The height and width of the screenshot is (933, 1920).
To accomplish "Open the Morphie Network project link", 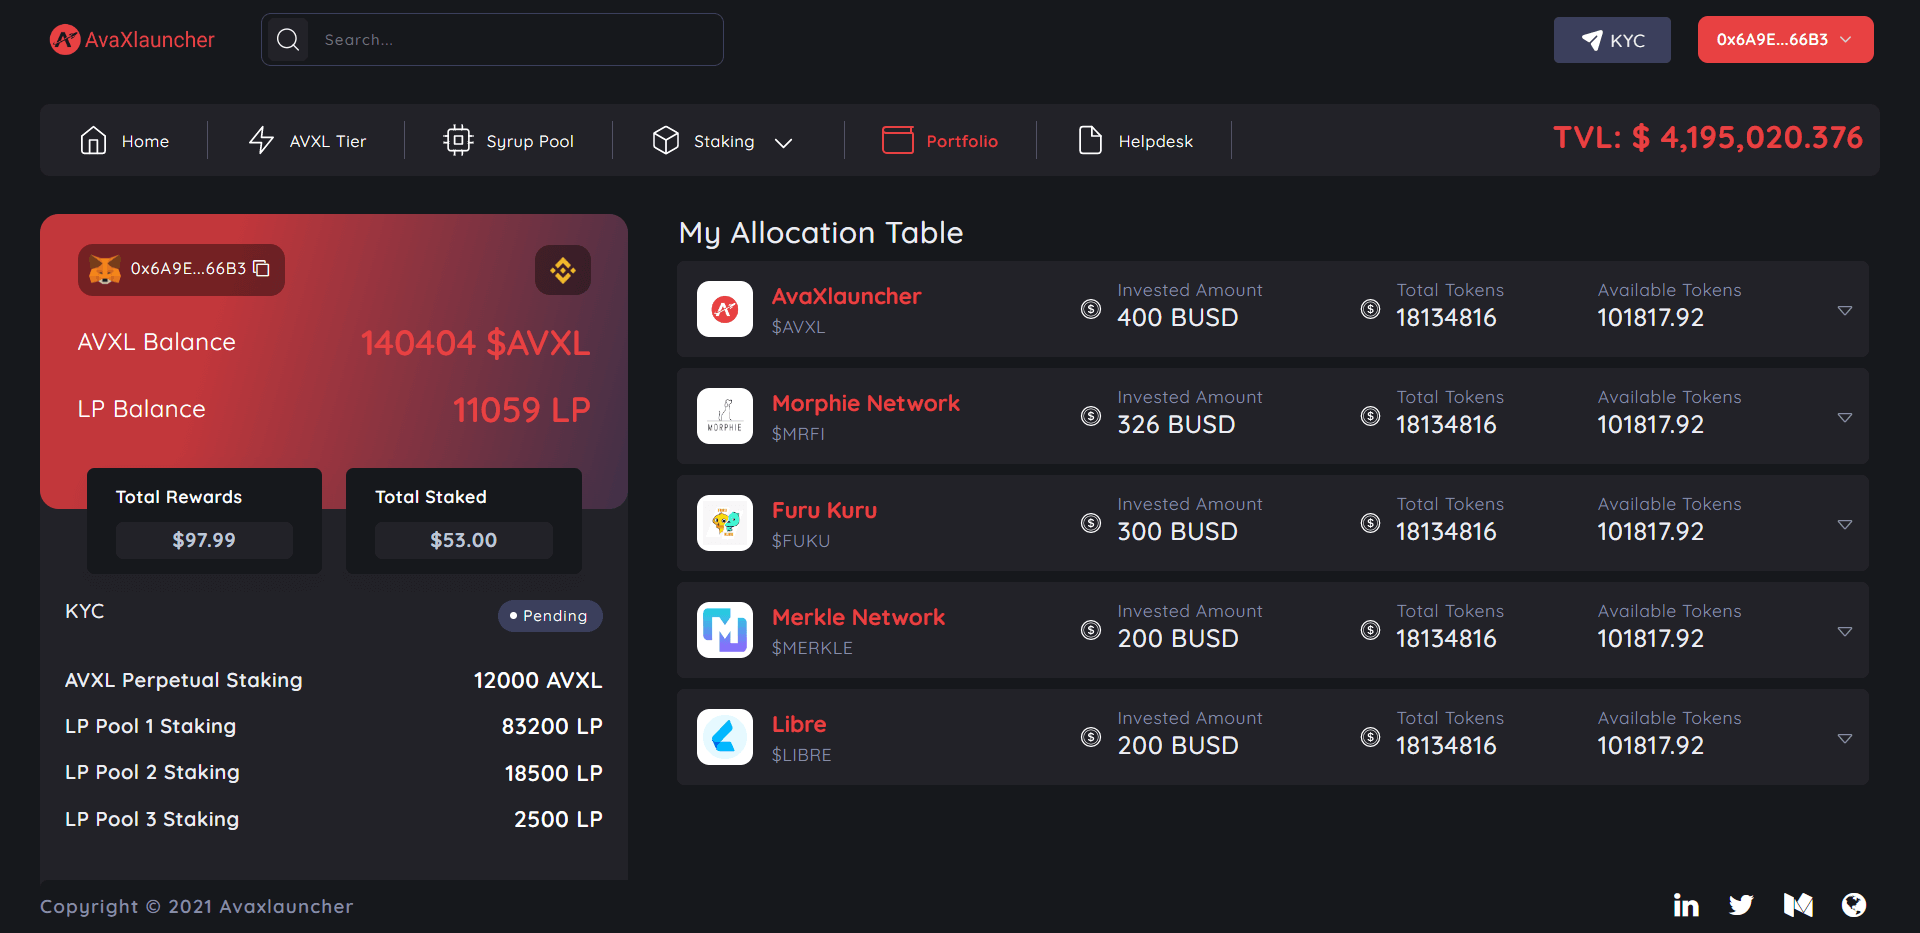I will click(865, 403).
